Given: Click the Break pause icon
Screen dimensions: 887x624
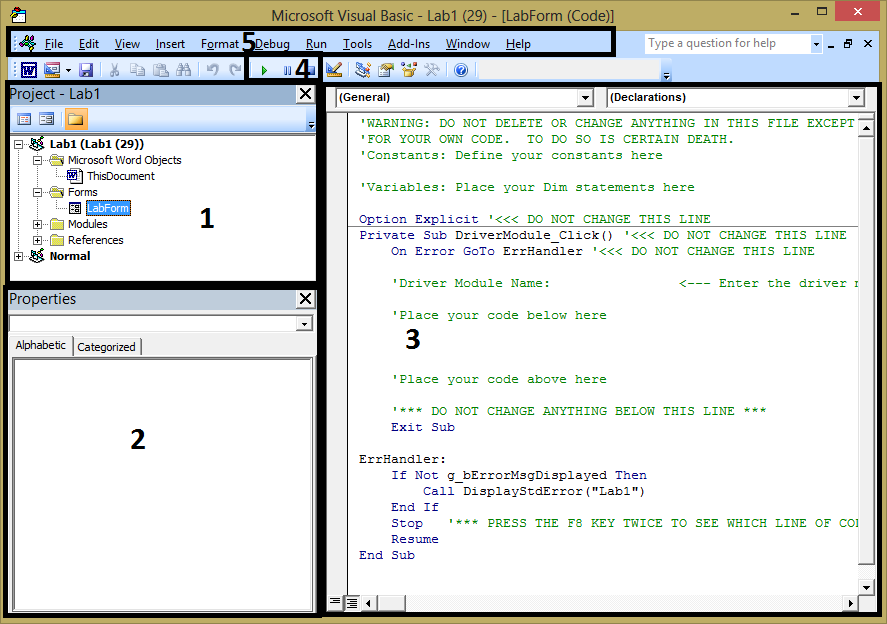Looking at the screenshot, I should (287, 71).
